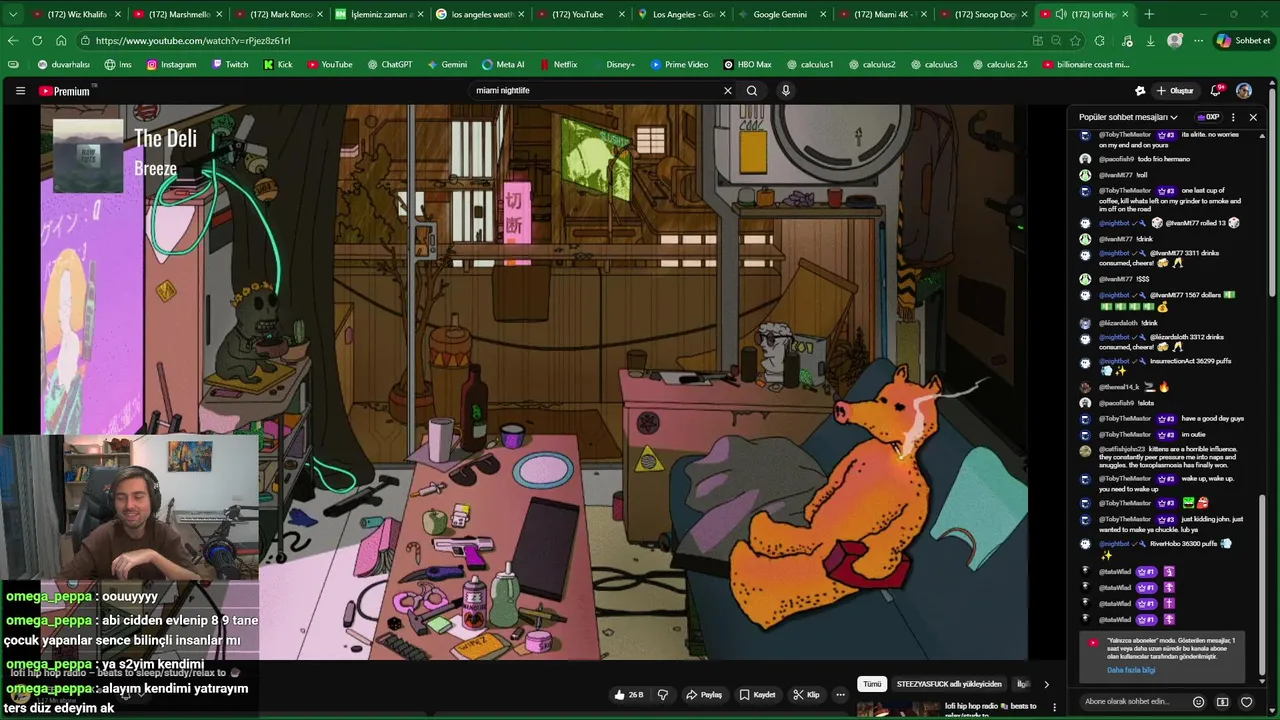Select the 'Tümü' filter chip

(x=873, y=684)
